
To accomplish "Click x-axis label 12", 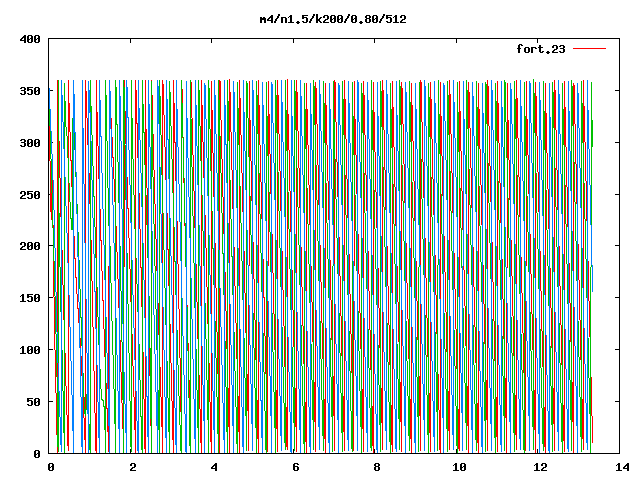I will [541, 467].
